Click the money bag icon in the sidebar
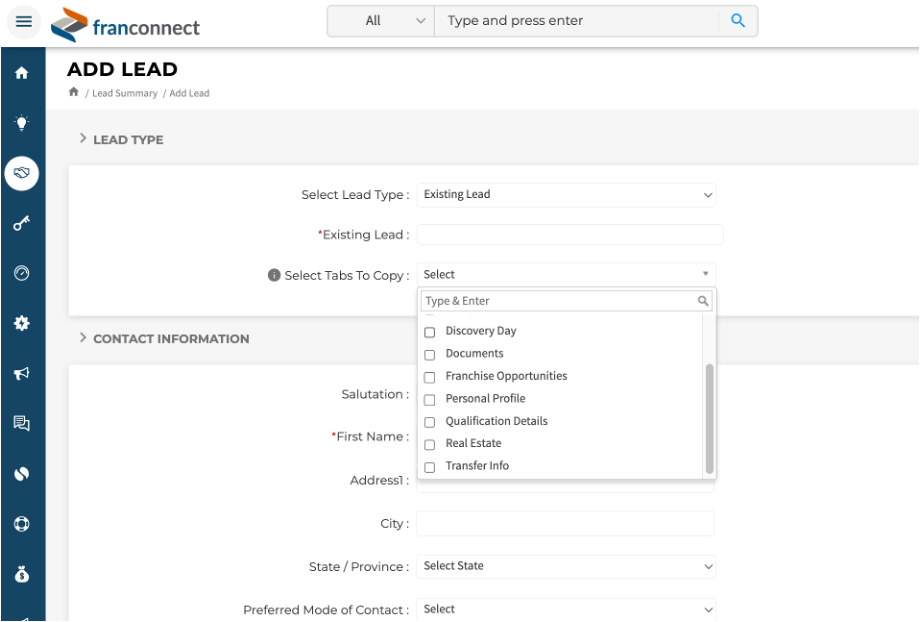 click(x=22, y=574)
